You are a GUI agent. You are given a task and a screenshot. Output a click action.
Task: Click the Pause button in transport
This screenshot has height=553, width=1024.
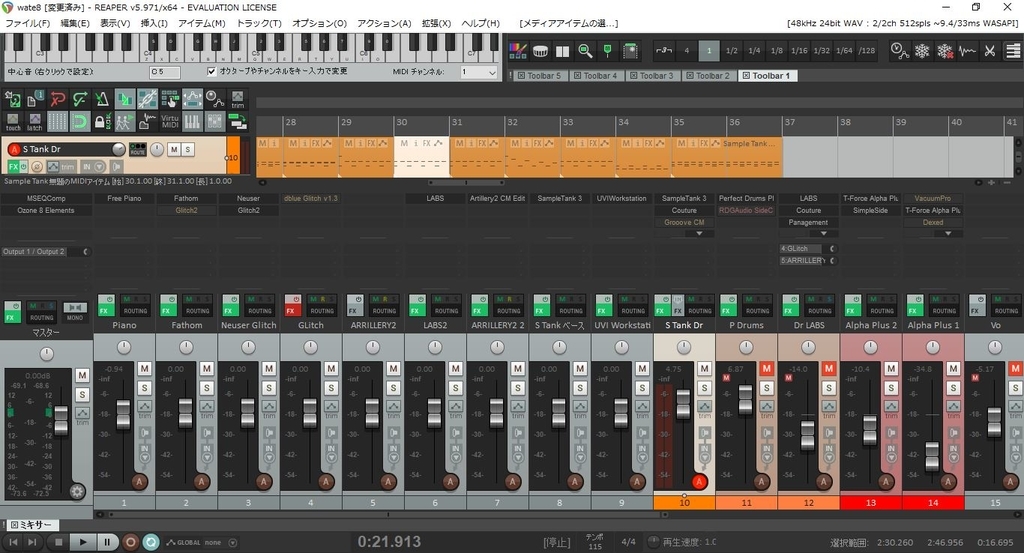coord(107,542)
